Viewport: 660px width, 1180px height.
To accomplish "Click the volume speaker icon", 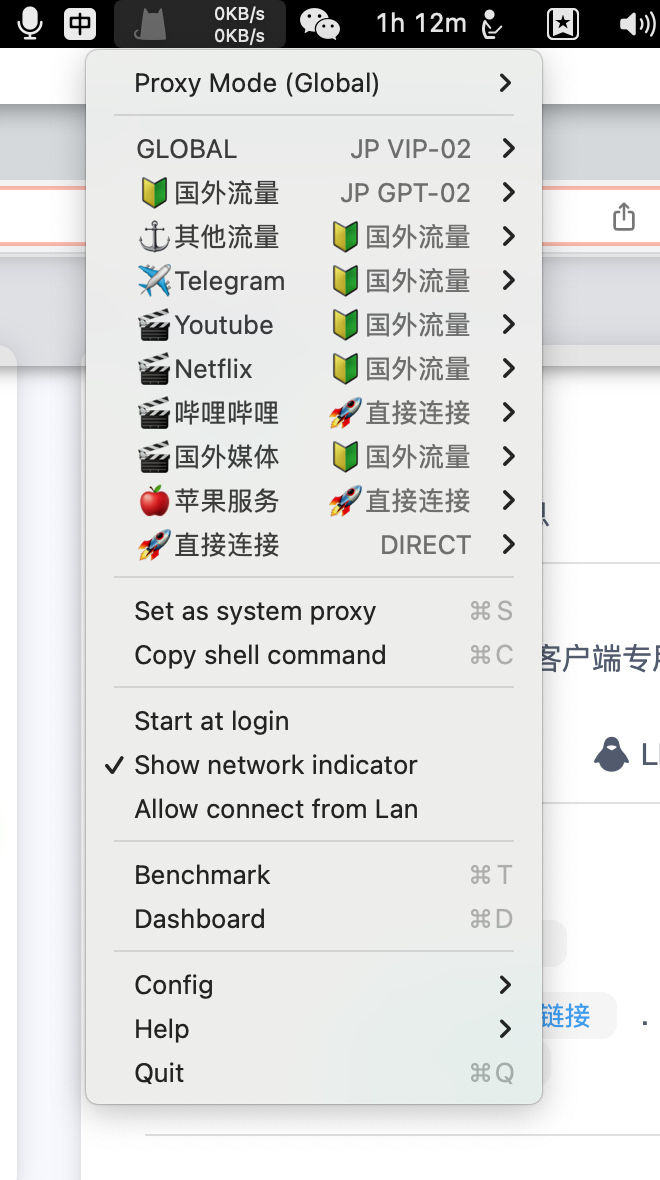I will (636, 23).
